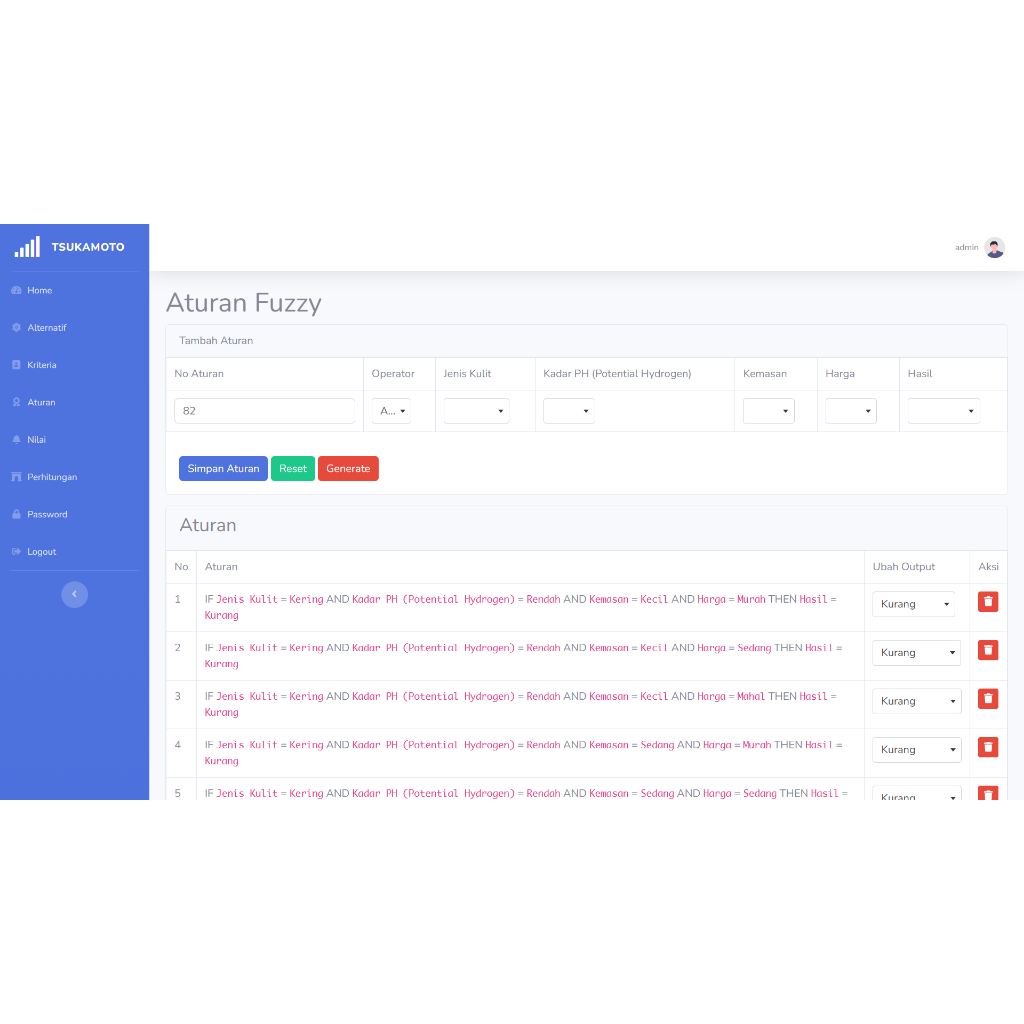Open the Jenis Kulit dropdown
Image resolution: width=1024 pixels, height=1024 pixels.
477,411
